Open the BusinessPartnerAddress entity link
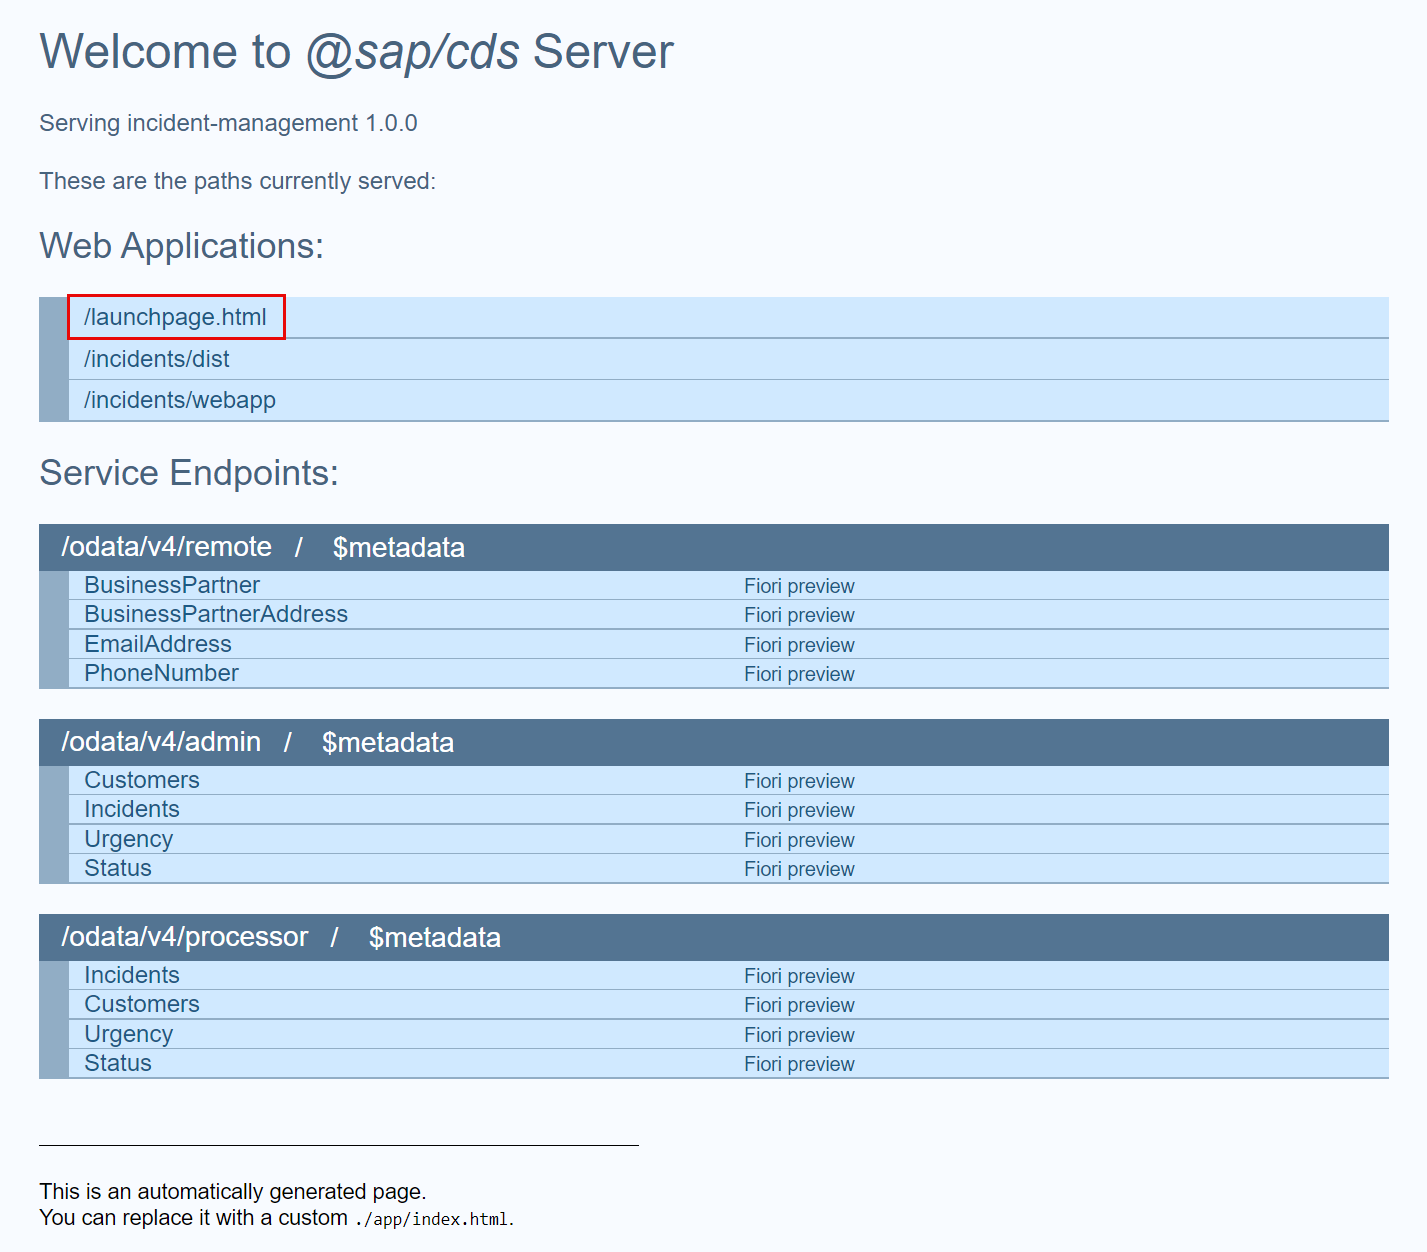Image resolution: width=1427 pixels, height=1252 pixels. [216, 614]
